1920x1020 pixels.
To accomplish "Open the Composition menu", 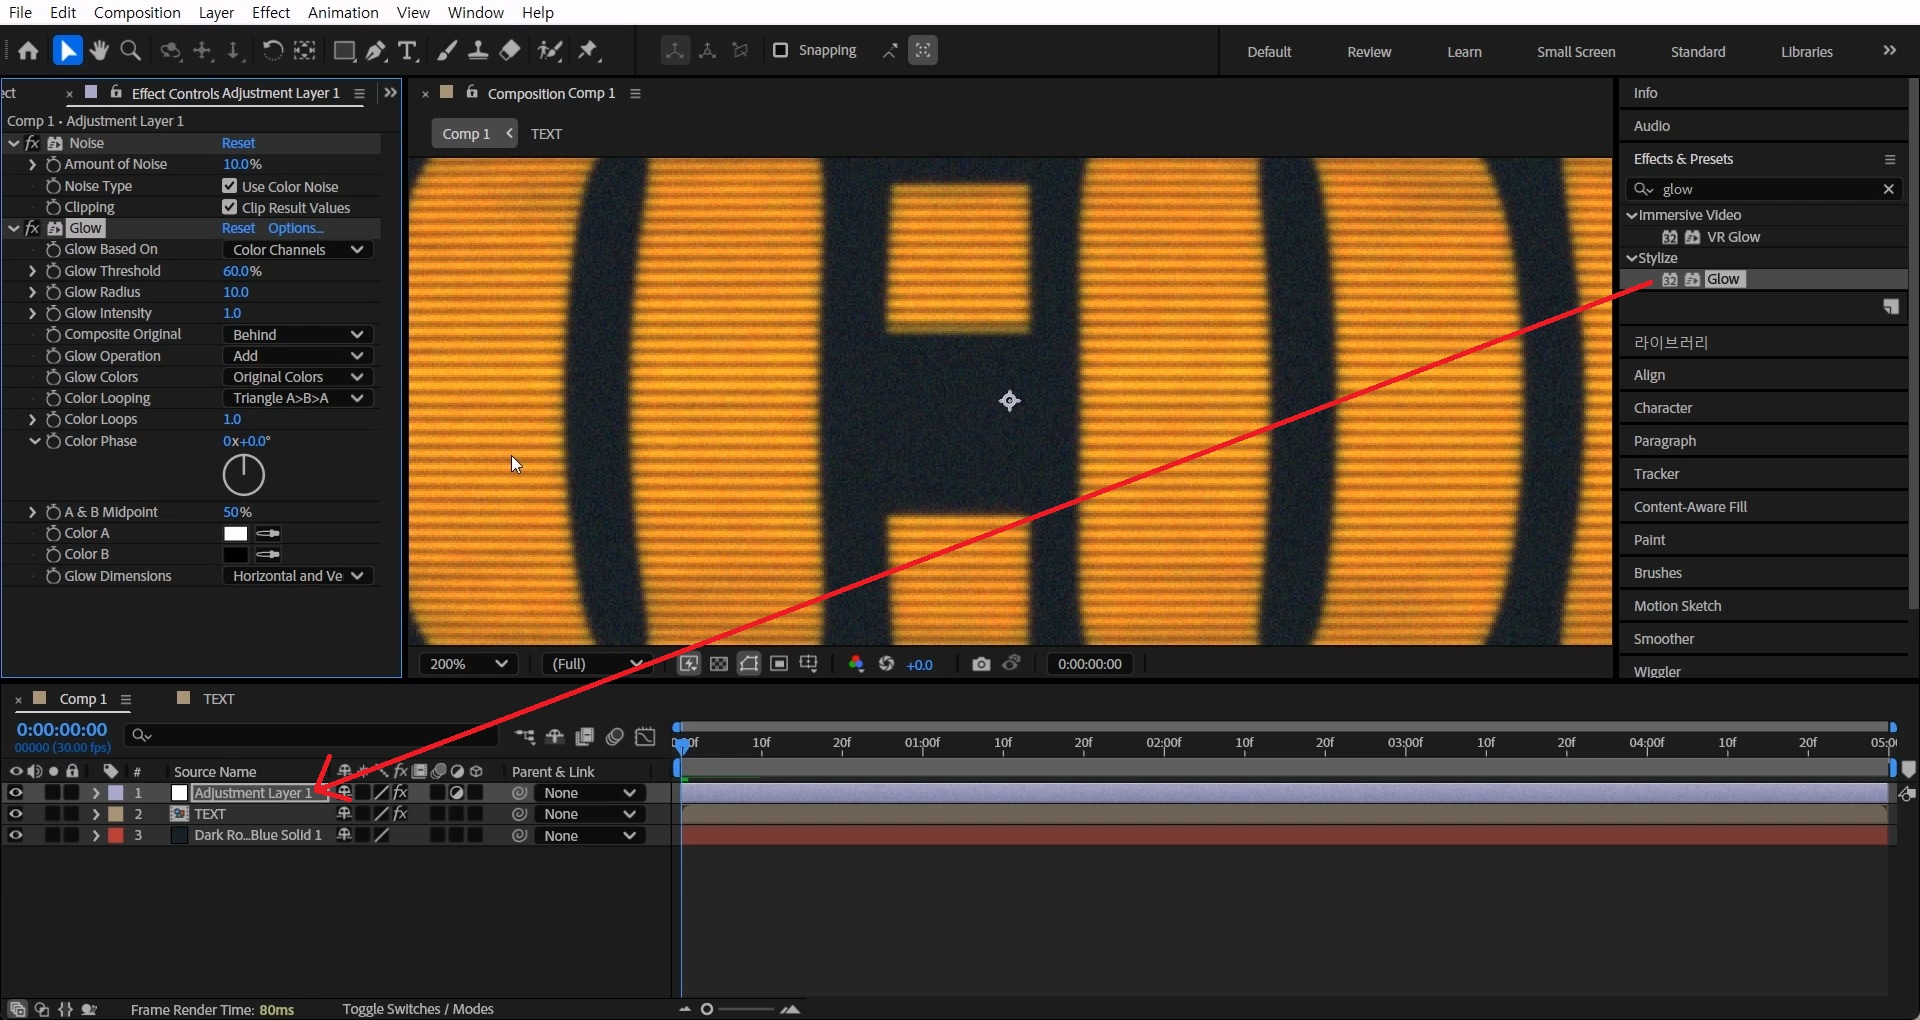I will (x=137, y=12).
